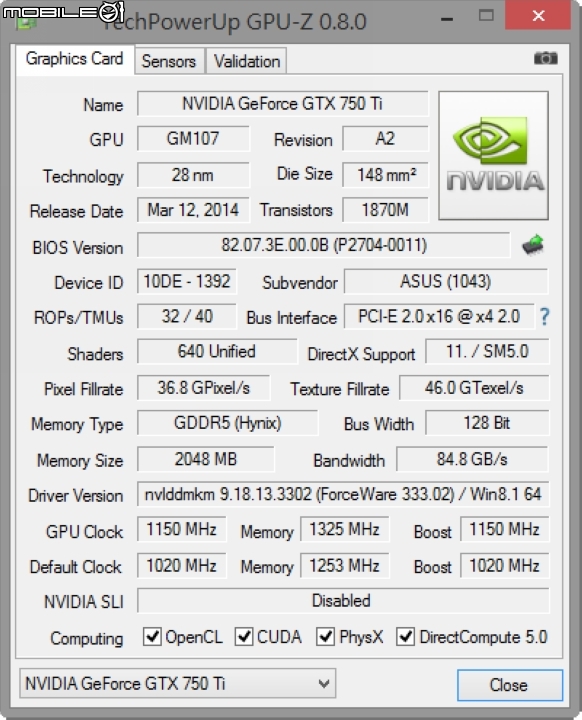Click the Revision field showing A2

click(385, 139)
